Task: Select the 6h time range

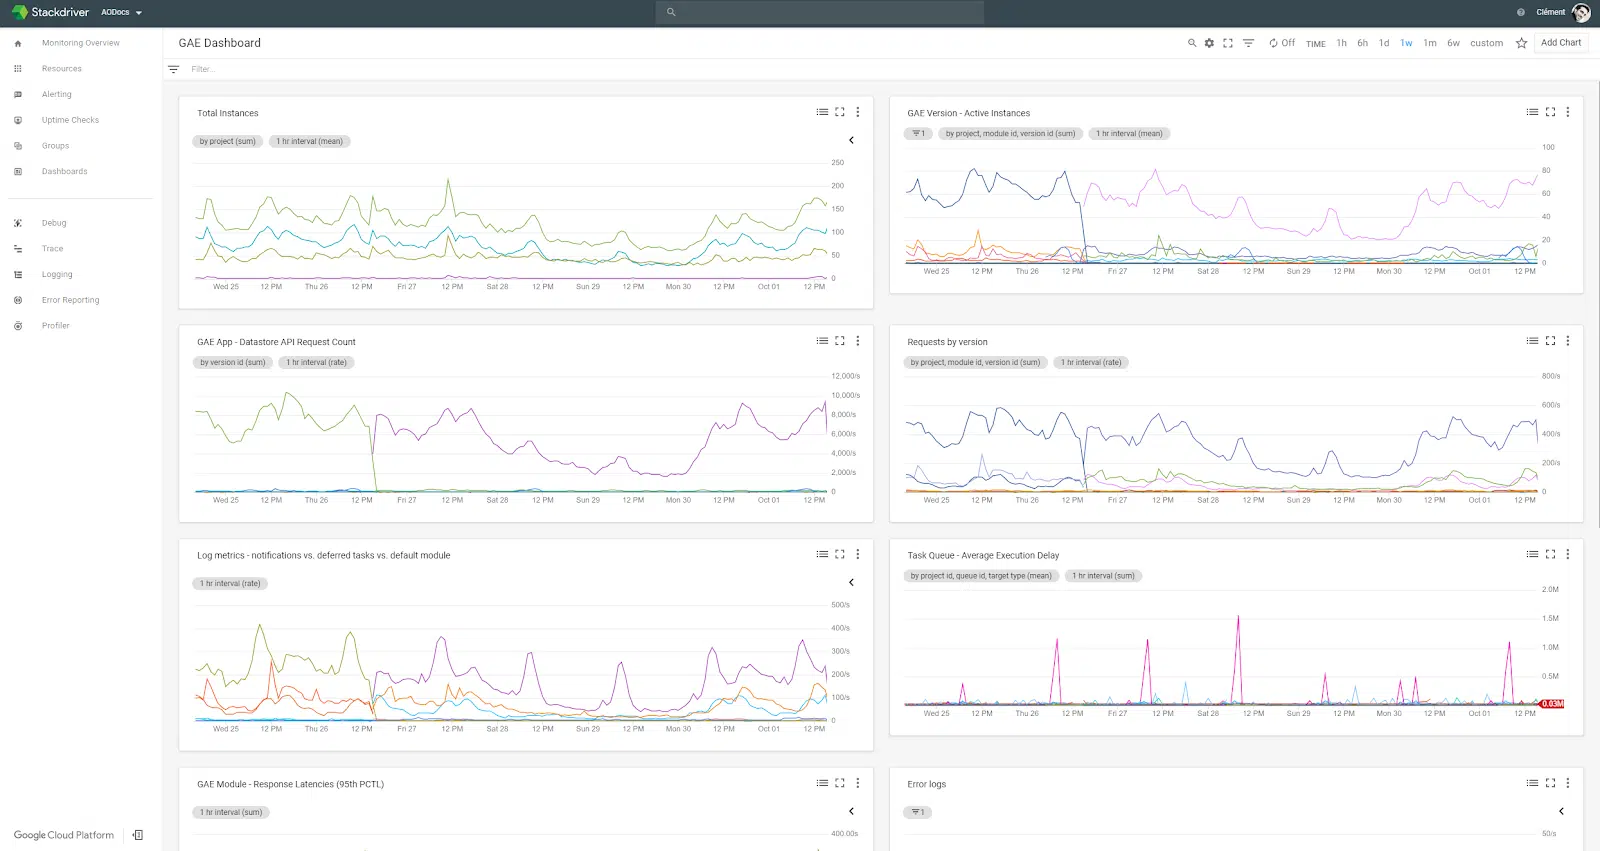Action: (x=1362, y=43)
